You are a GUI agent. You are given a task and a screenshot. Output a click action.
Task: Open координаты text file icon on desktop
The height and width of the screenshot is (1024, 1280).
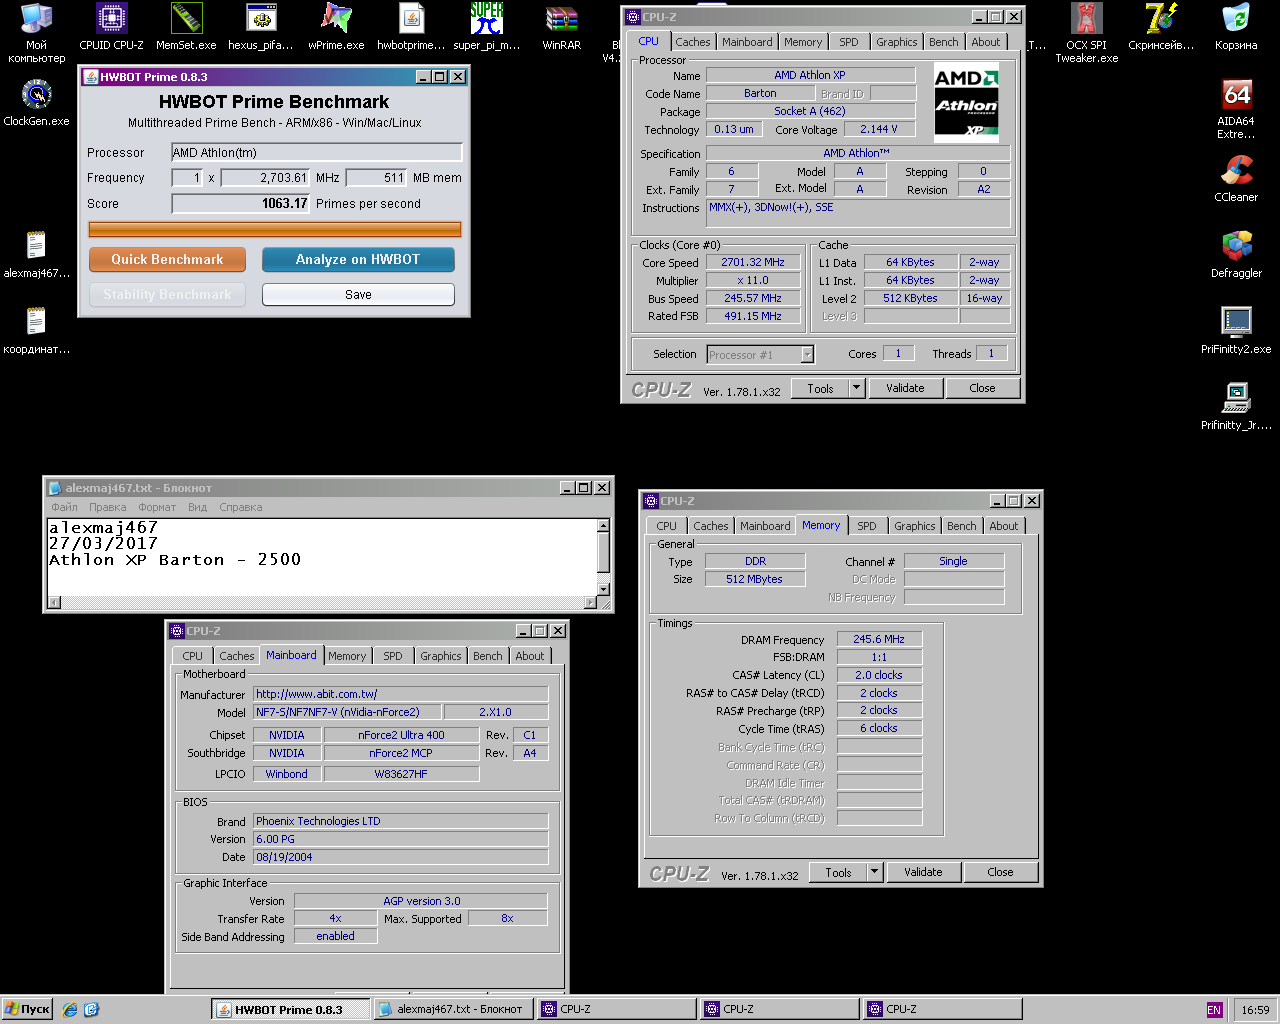coord(36,331)
